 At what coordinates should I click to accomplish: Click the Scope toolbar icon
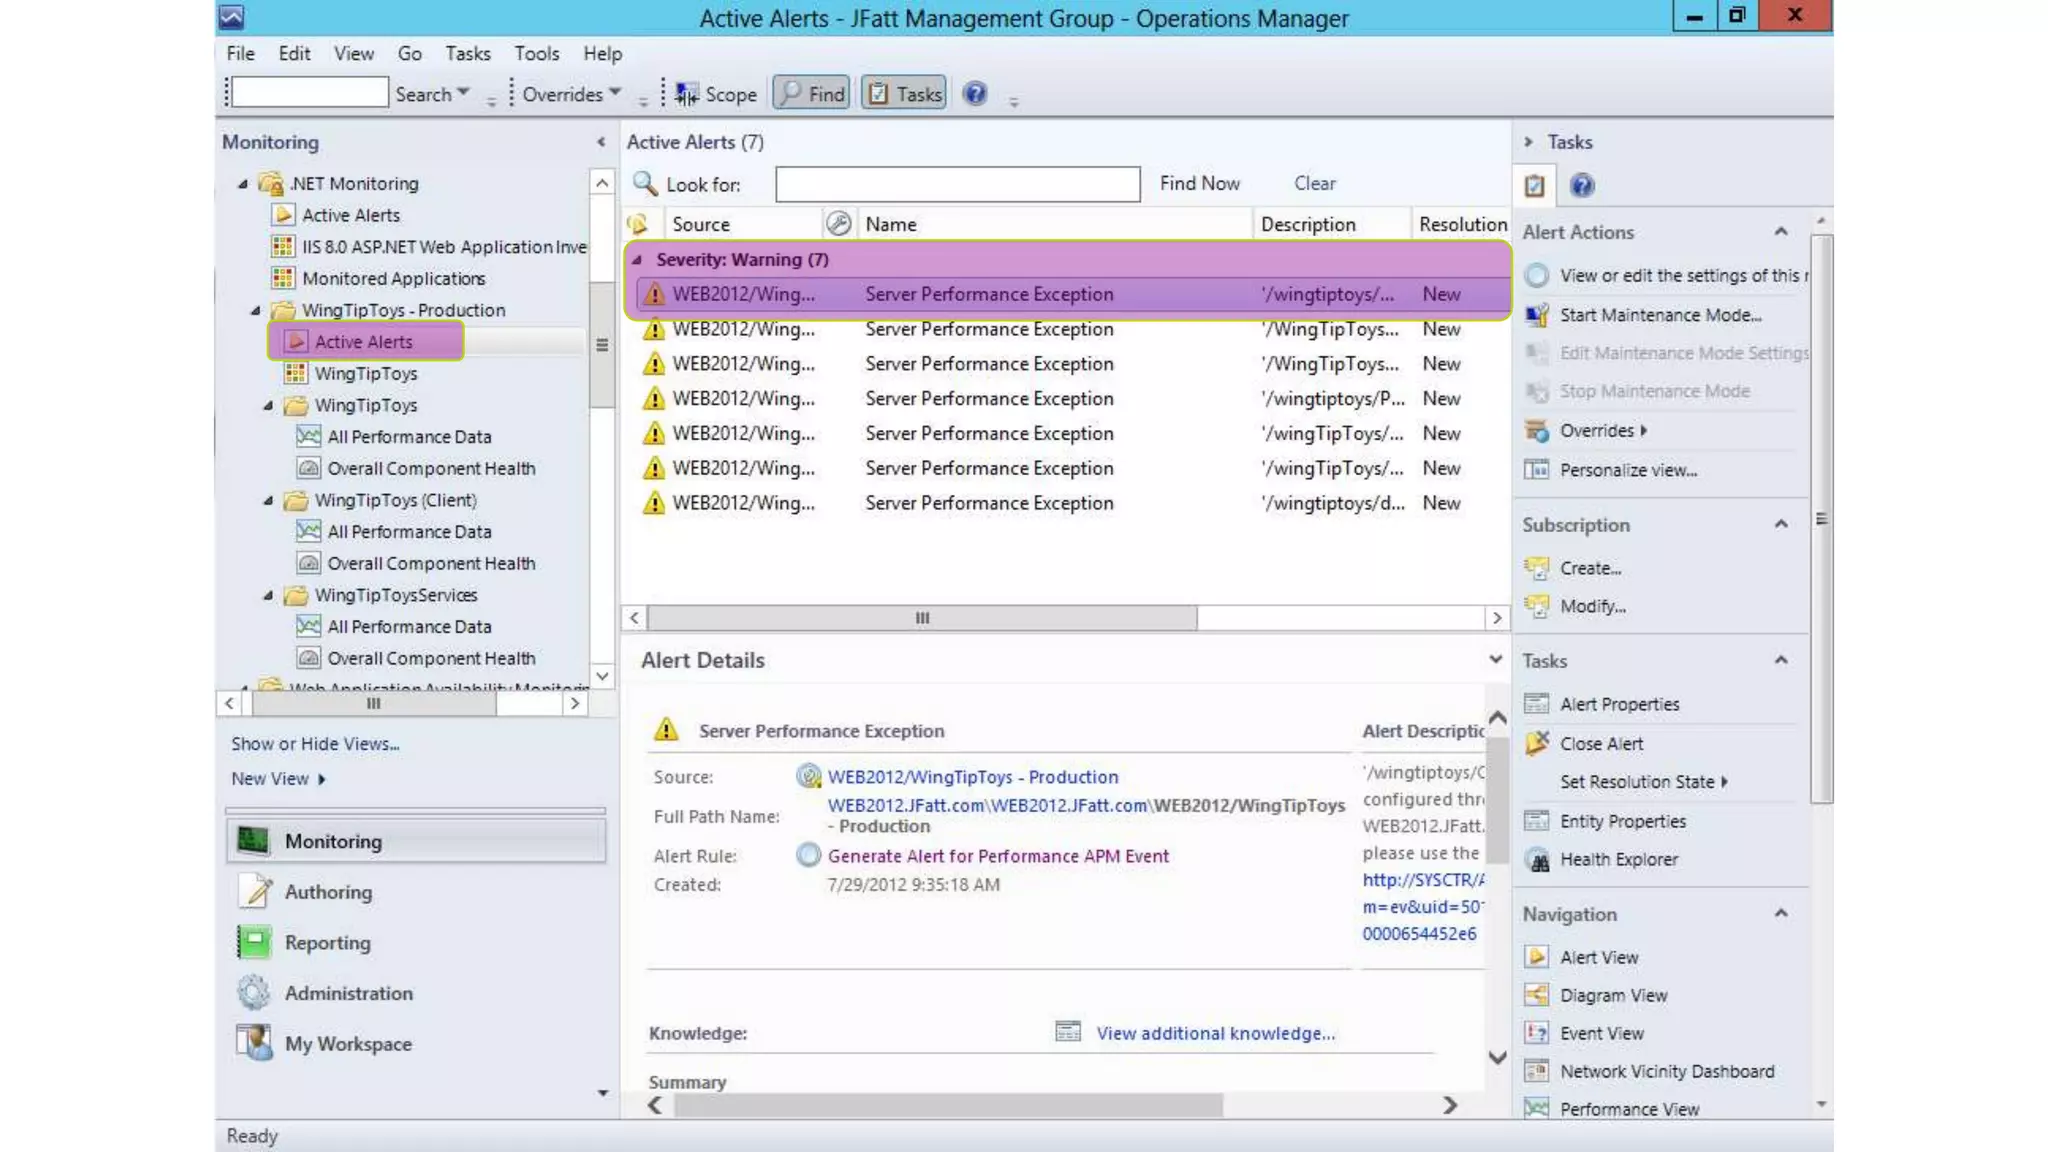coord(687,94)
